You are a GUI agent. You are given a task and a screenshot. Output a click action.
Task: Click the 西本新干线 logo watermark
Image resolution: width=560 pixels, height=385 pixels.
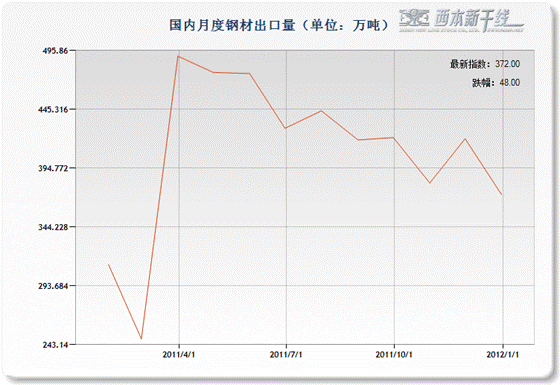click(x=461, y=20)
